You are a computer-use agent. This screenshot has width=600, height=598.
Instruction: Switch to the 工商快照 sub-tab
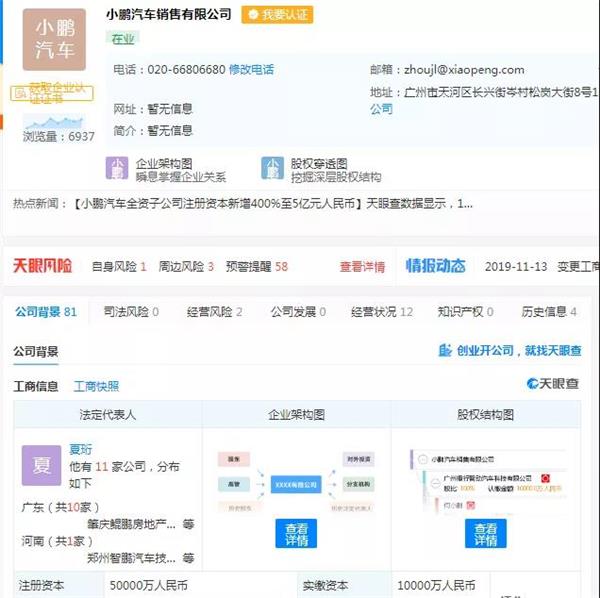[96, 386]
